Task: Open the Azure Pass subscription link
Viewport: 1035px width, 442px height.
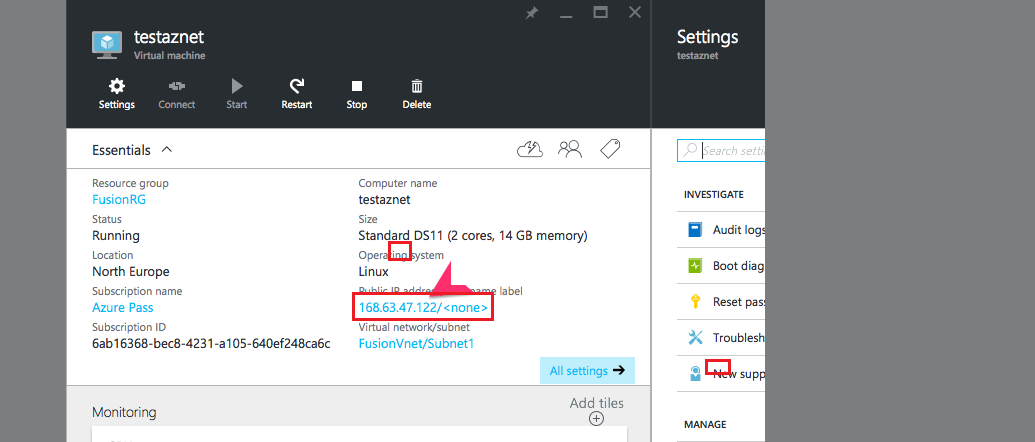Action: point(123,307)
